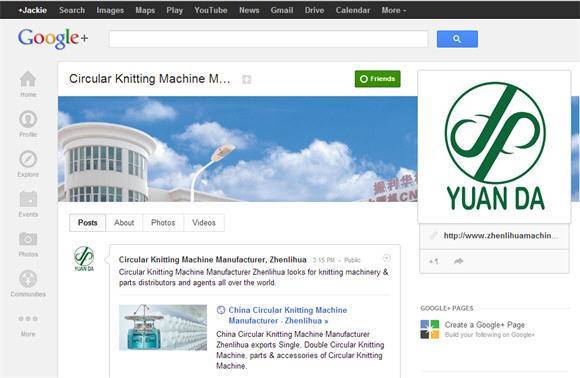Open YouTube in the top bar
The width and height of the screenshot is (580, 378).
211,10
